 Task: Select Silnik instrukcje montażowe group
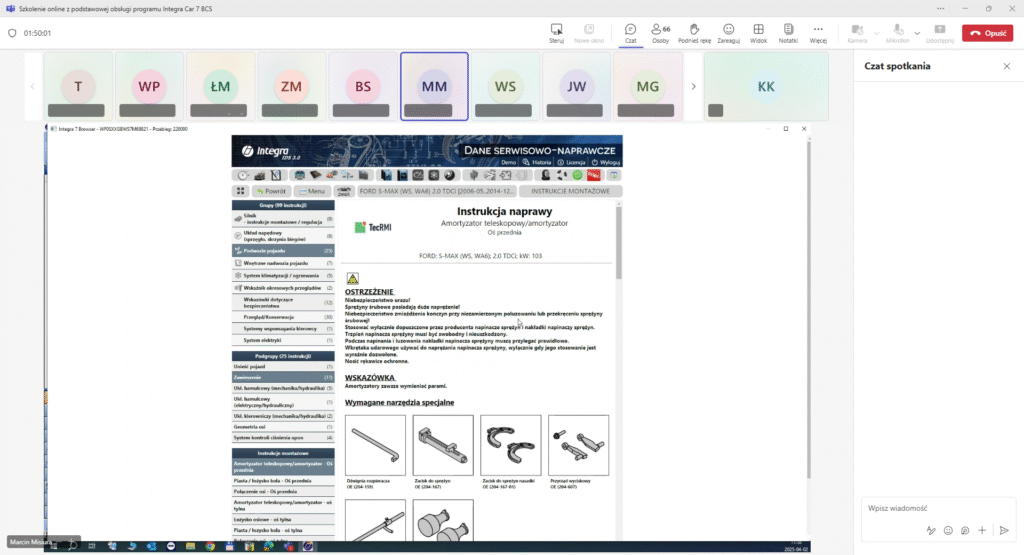pos(283,219)
